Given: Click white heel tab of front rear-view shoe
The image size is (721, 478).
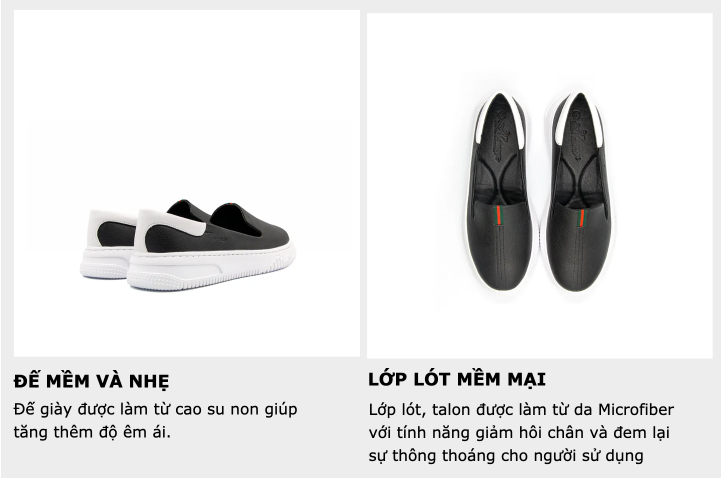Looking at the screenshot, I should 169,225.
